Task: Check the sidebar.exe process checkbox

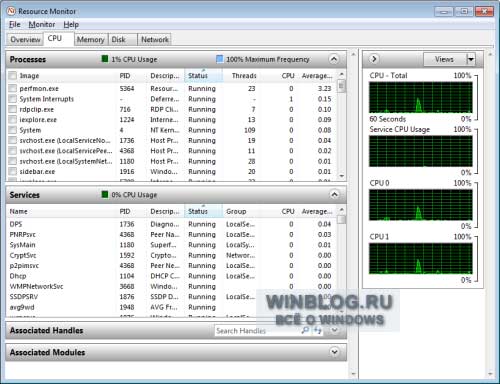Action: [x=13, y=171]
